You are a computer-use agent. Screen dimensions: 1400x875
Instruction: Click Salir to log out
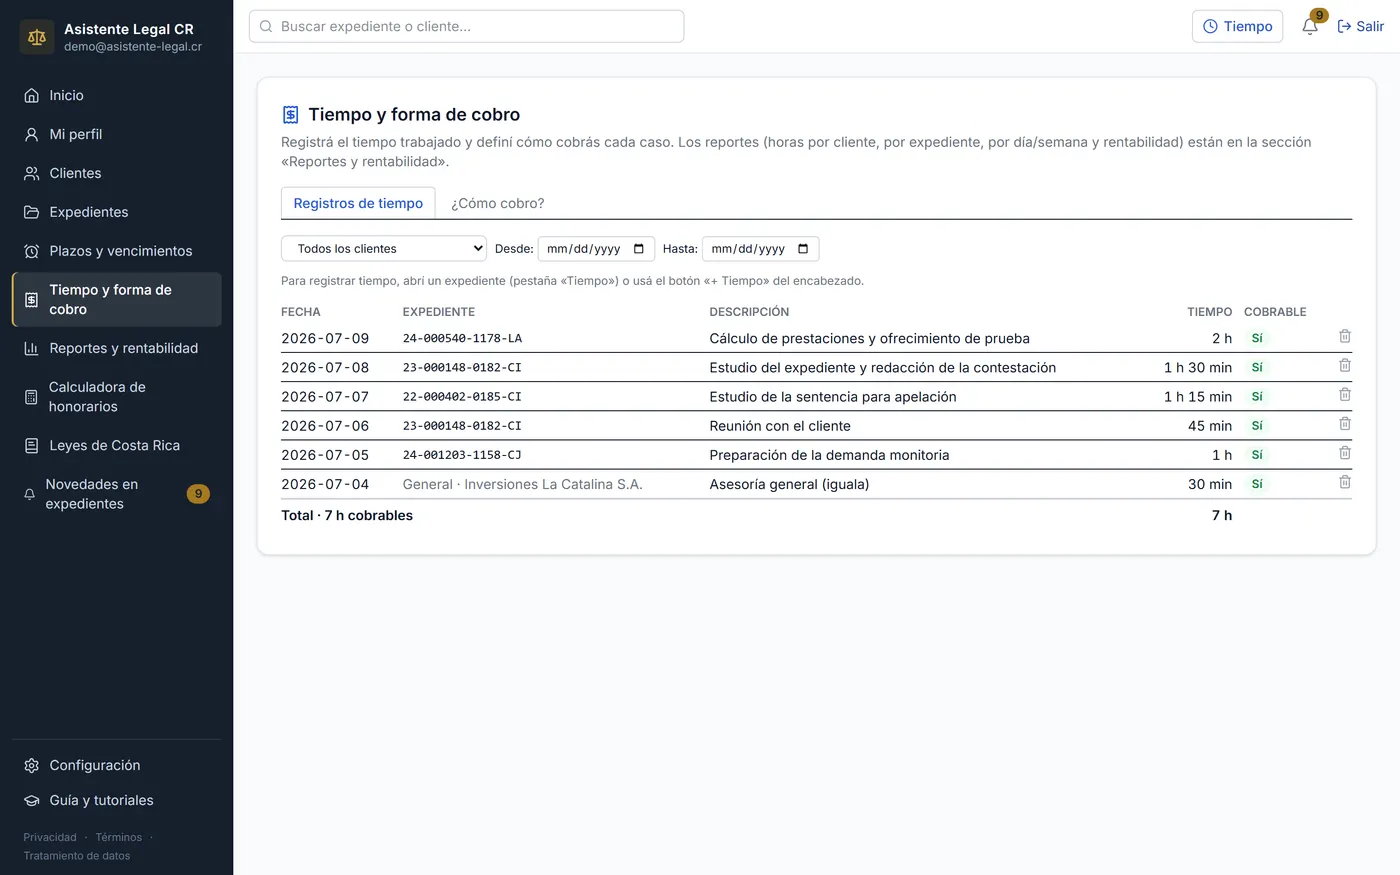pyautogui.click(x=1361, y=27)
